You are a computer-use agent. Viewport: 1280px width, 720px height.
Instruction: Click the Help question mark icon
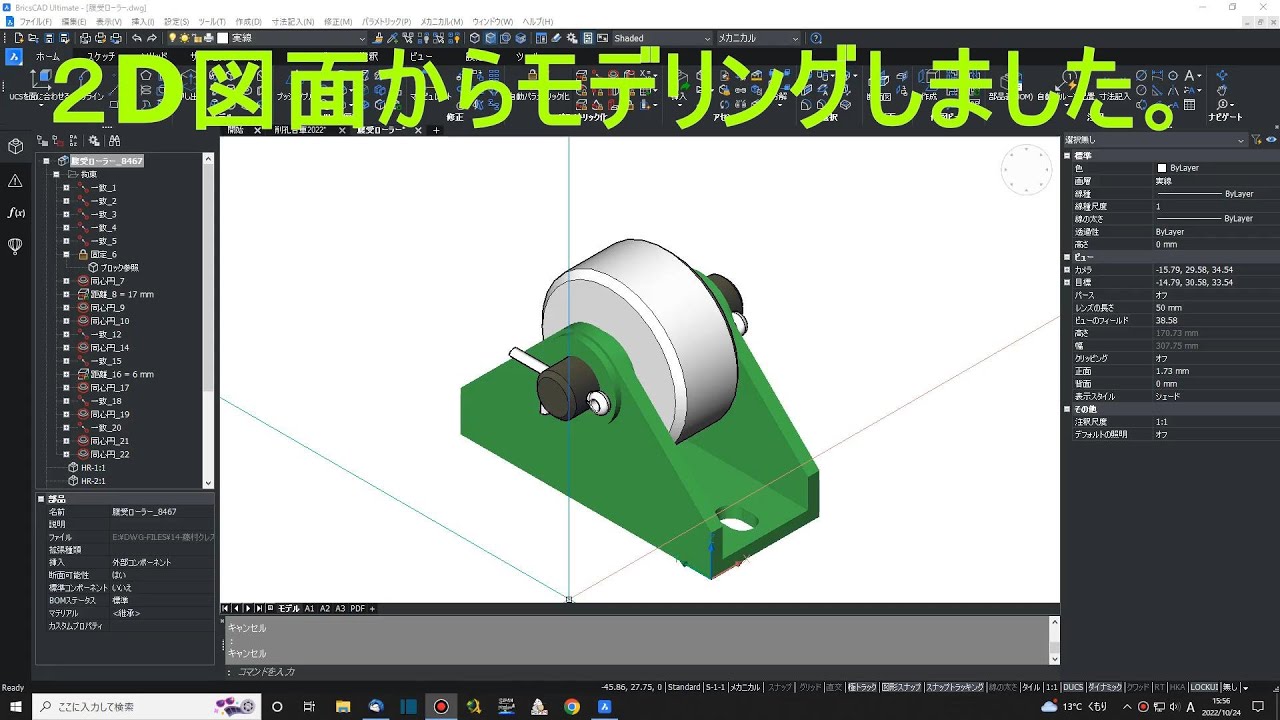pyautogui.click(x=816, y=38)
